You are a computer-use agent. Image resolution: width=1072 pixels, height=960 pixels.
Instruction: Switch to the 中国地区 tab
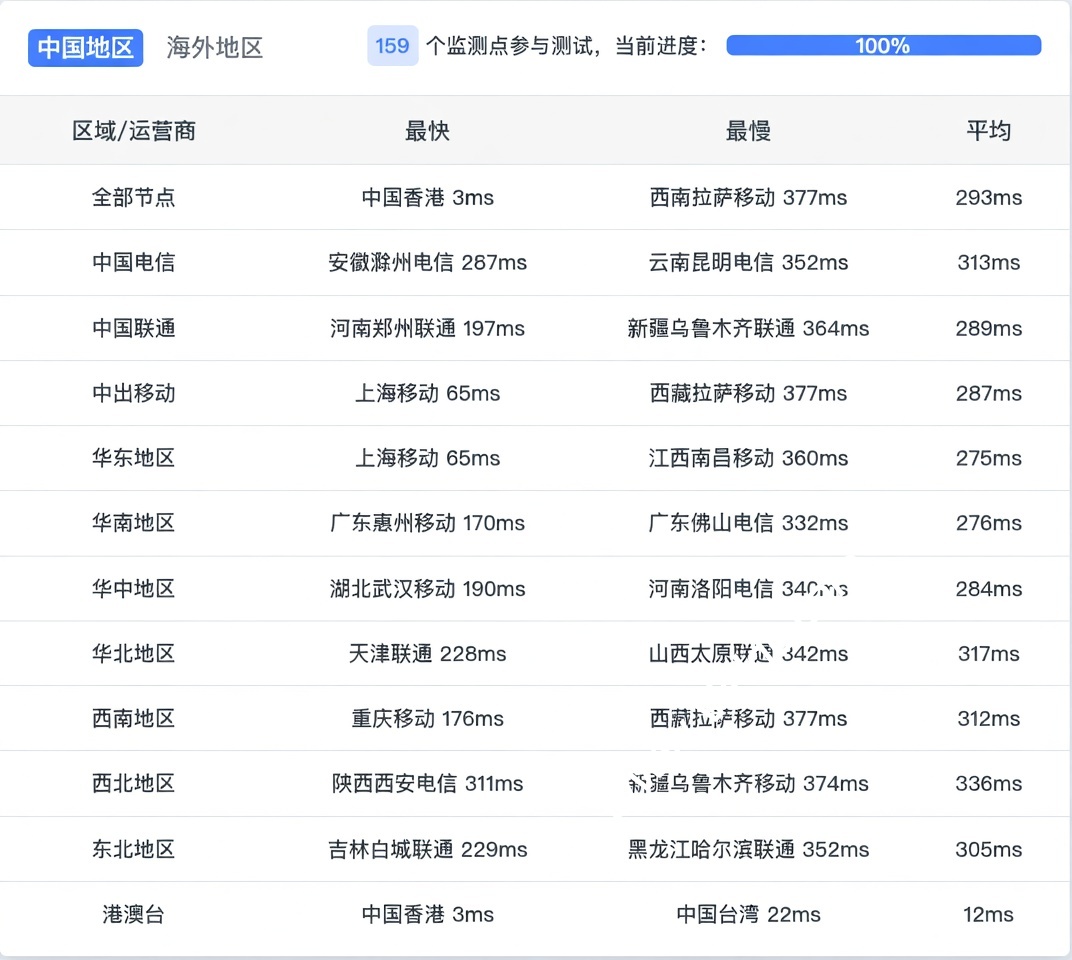[86, 48]
